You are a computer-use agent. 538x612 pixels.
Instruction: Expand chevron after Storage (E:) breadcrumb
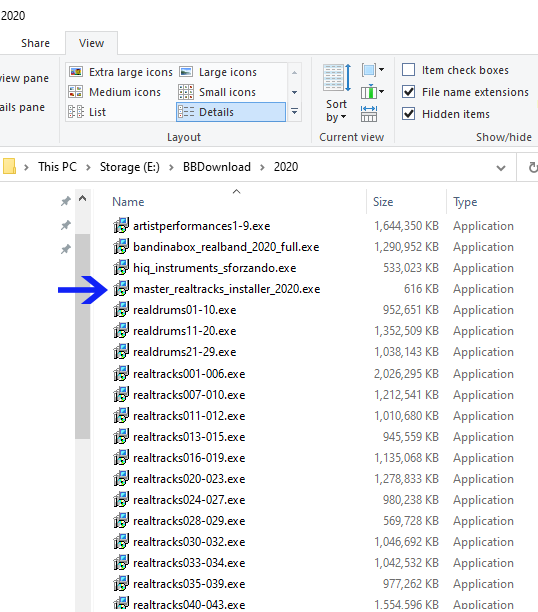[171, 167]
